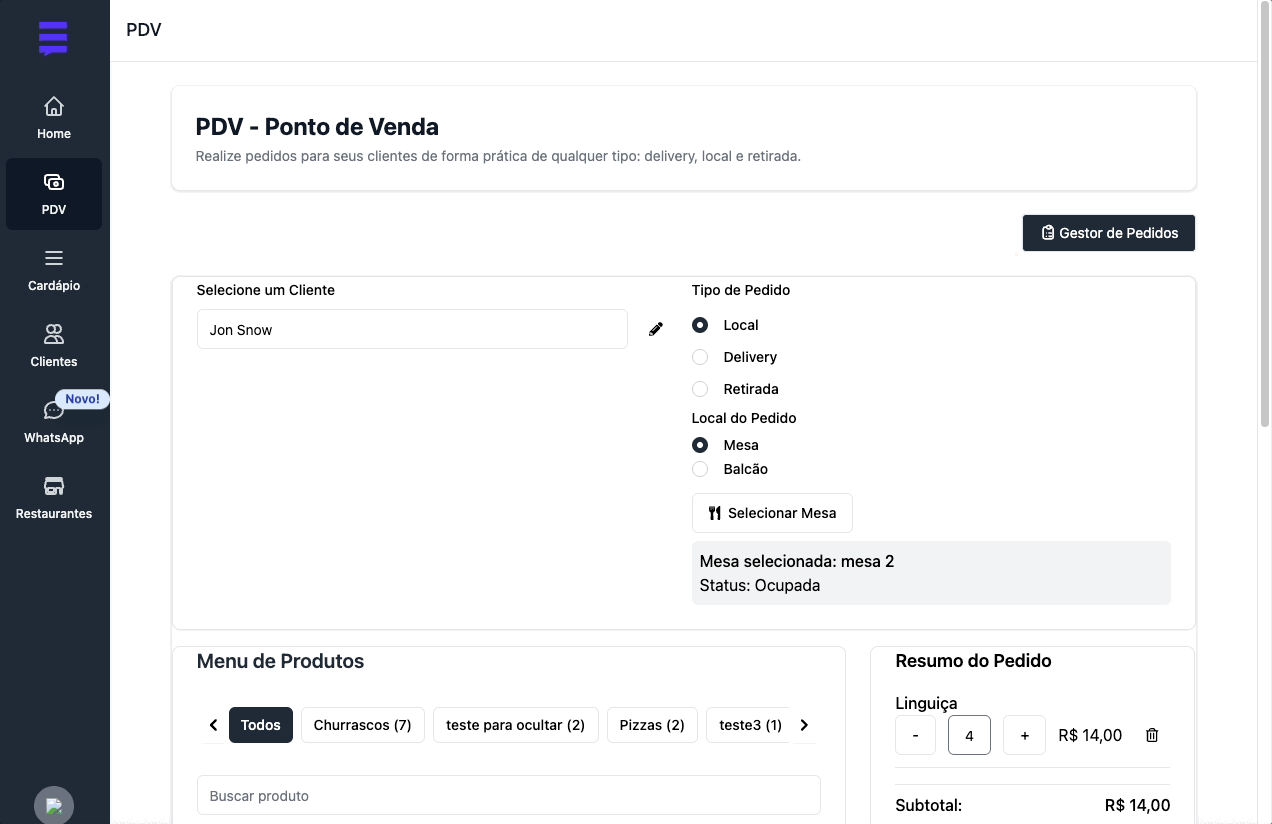Click the app logo at top left
This screenshot has width=1272, height=824.
point(53,38)
